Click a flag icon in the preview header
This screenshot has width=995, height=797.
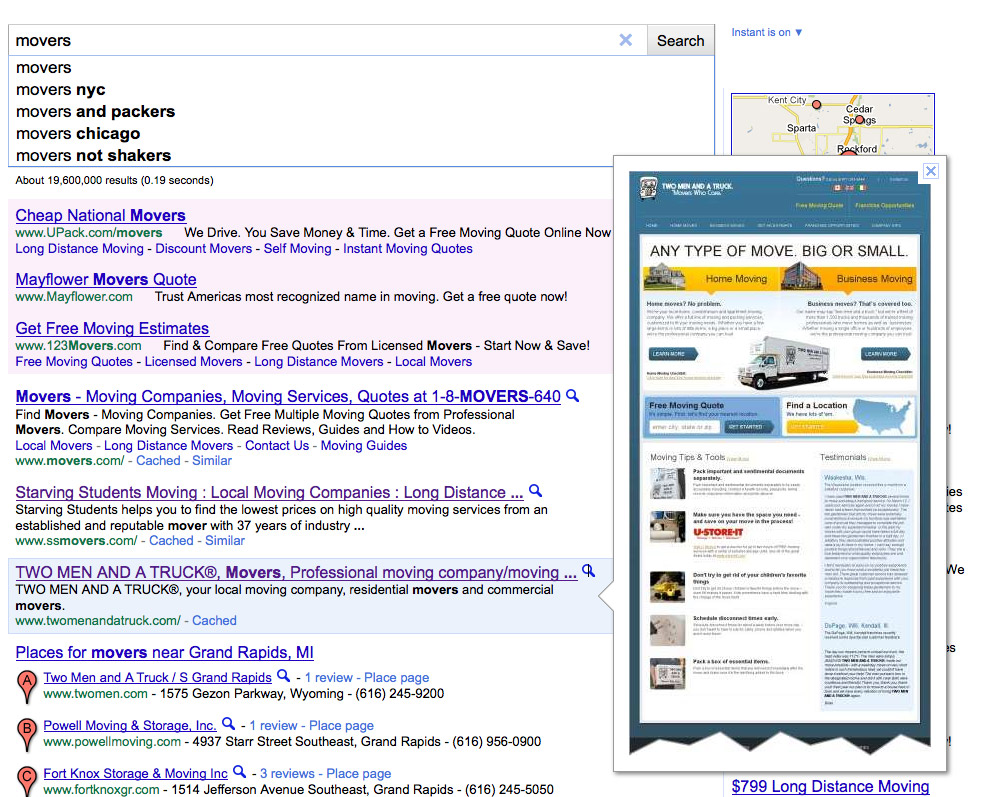[x=852, y=188]
